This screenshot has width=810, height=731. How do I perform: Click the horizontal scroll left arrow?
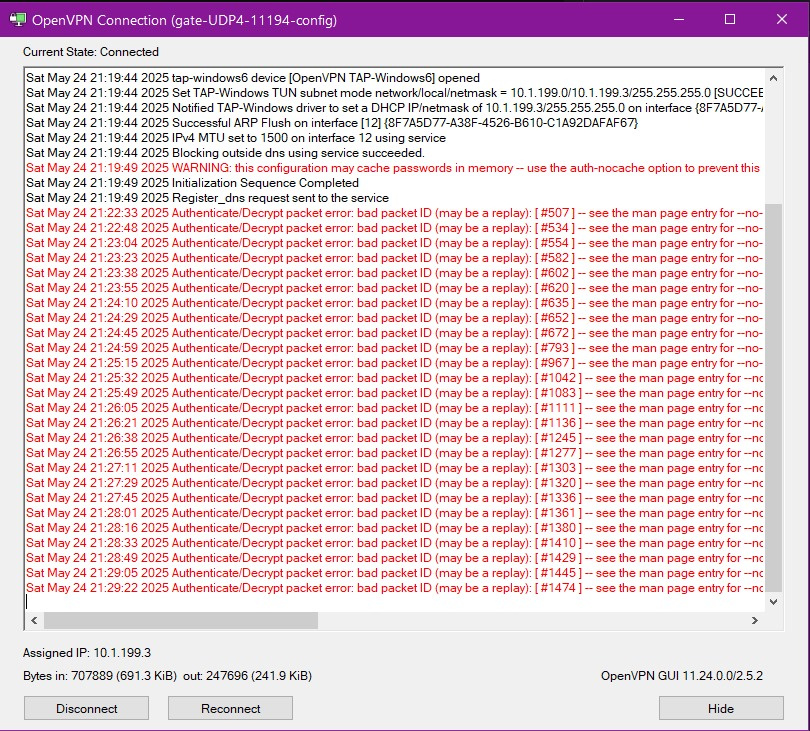point(34,620)
